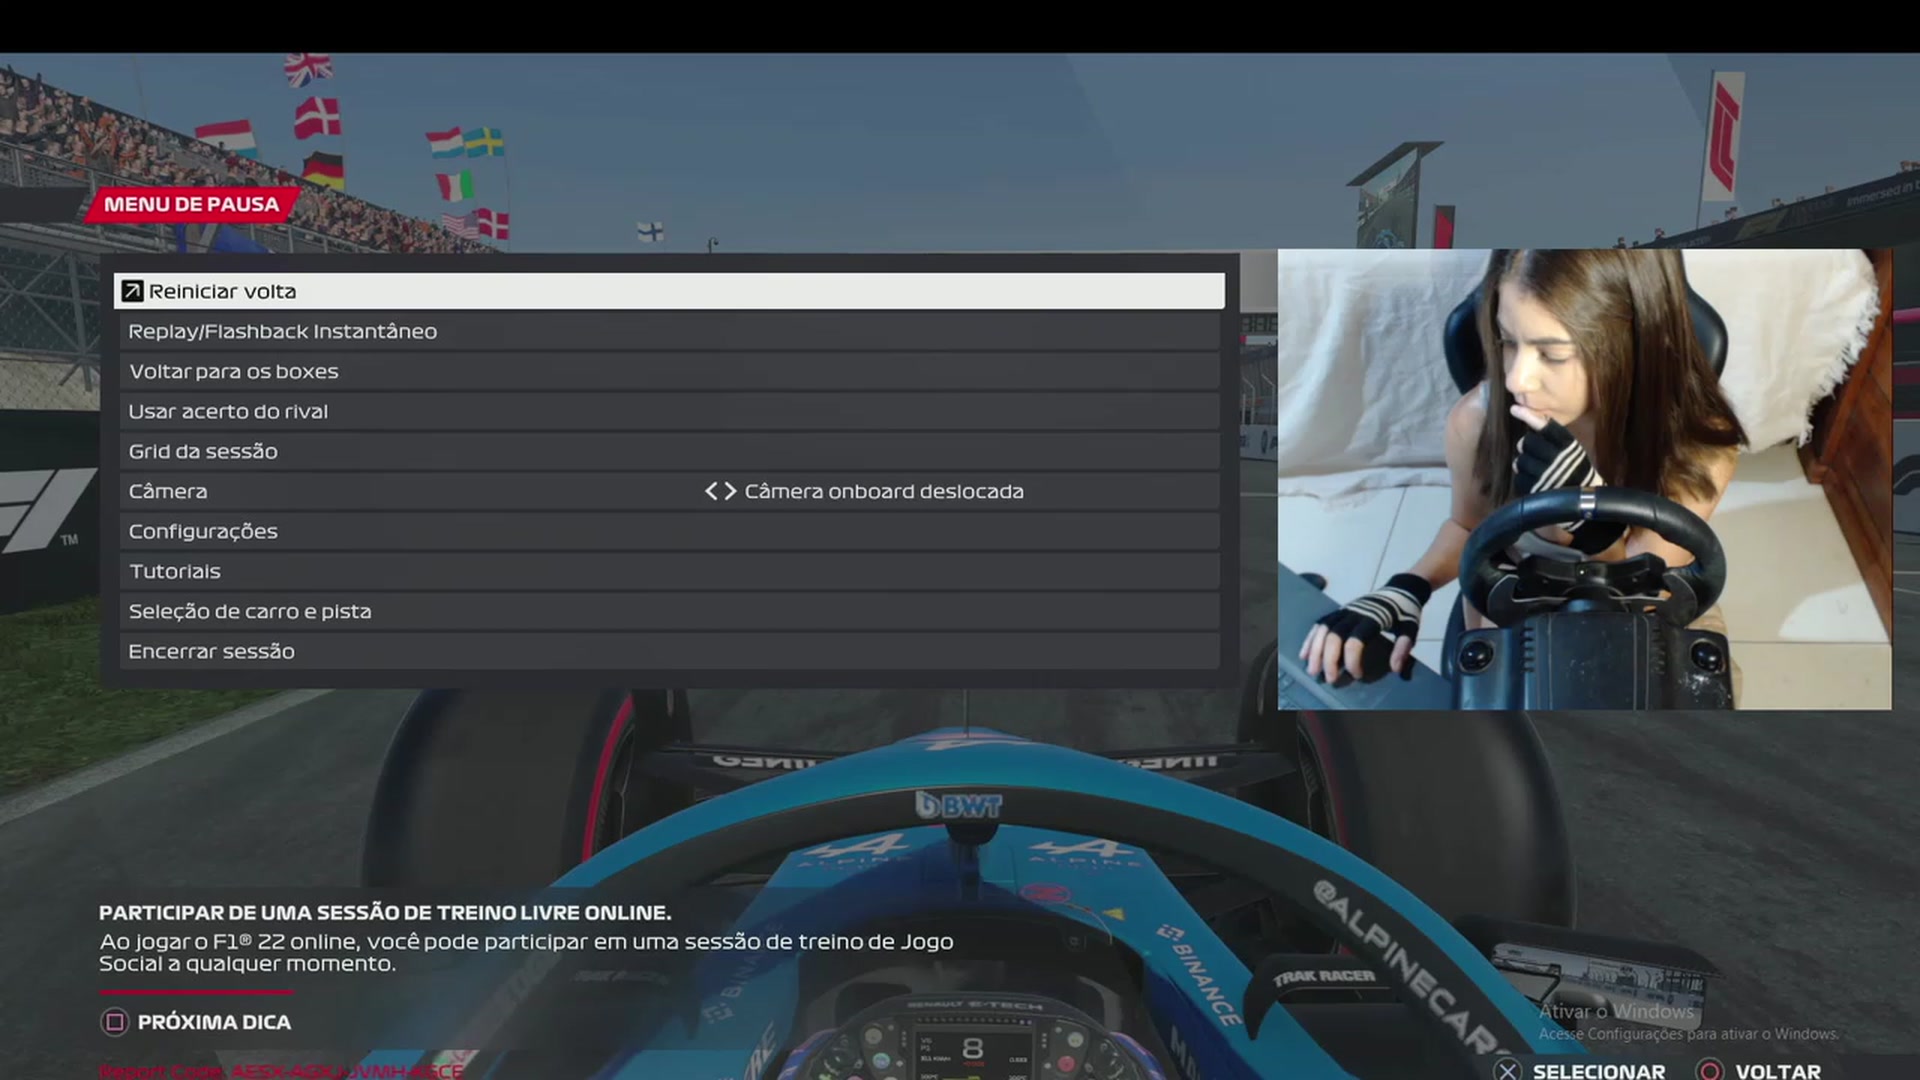The image size is (1920, 1080).
Task: Click the tip title about treino livre online
Action: (385, 912)
